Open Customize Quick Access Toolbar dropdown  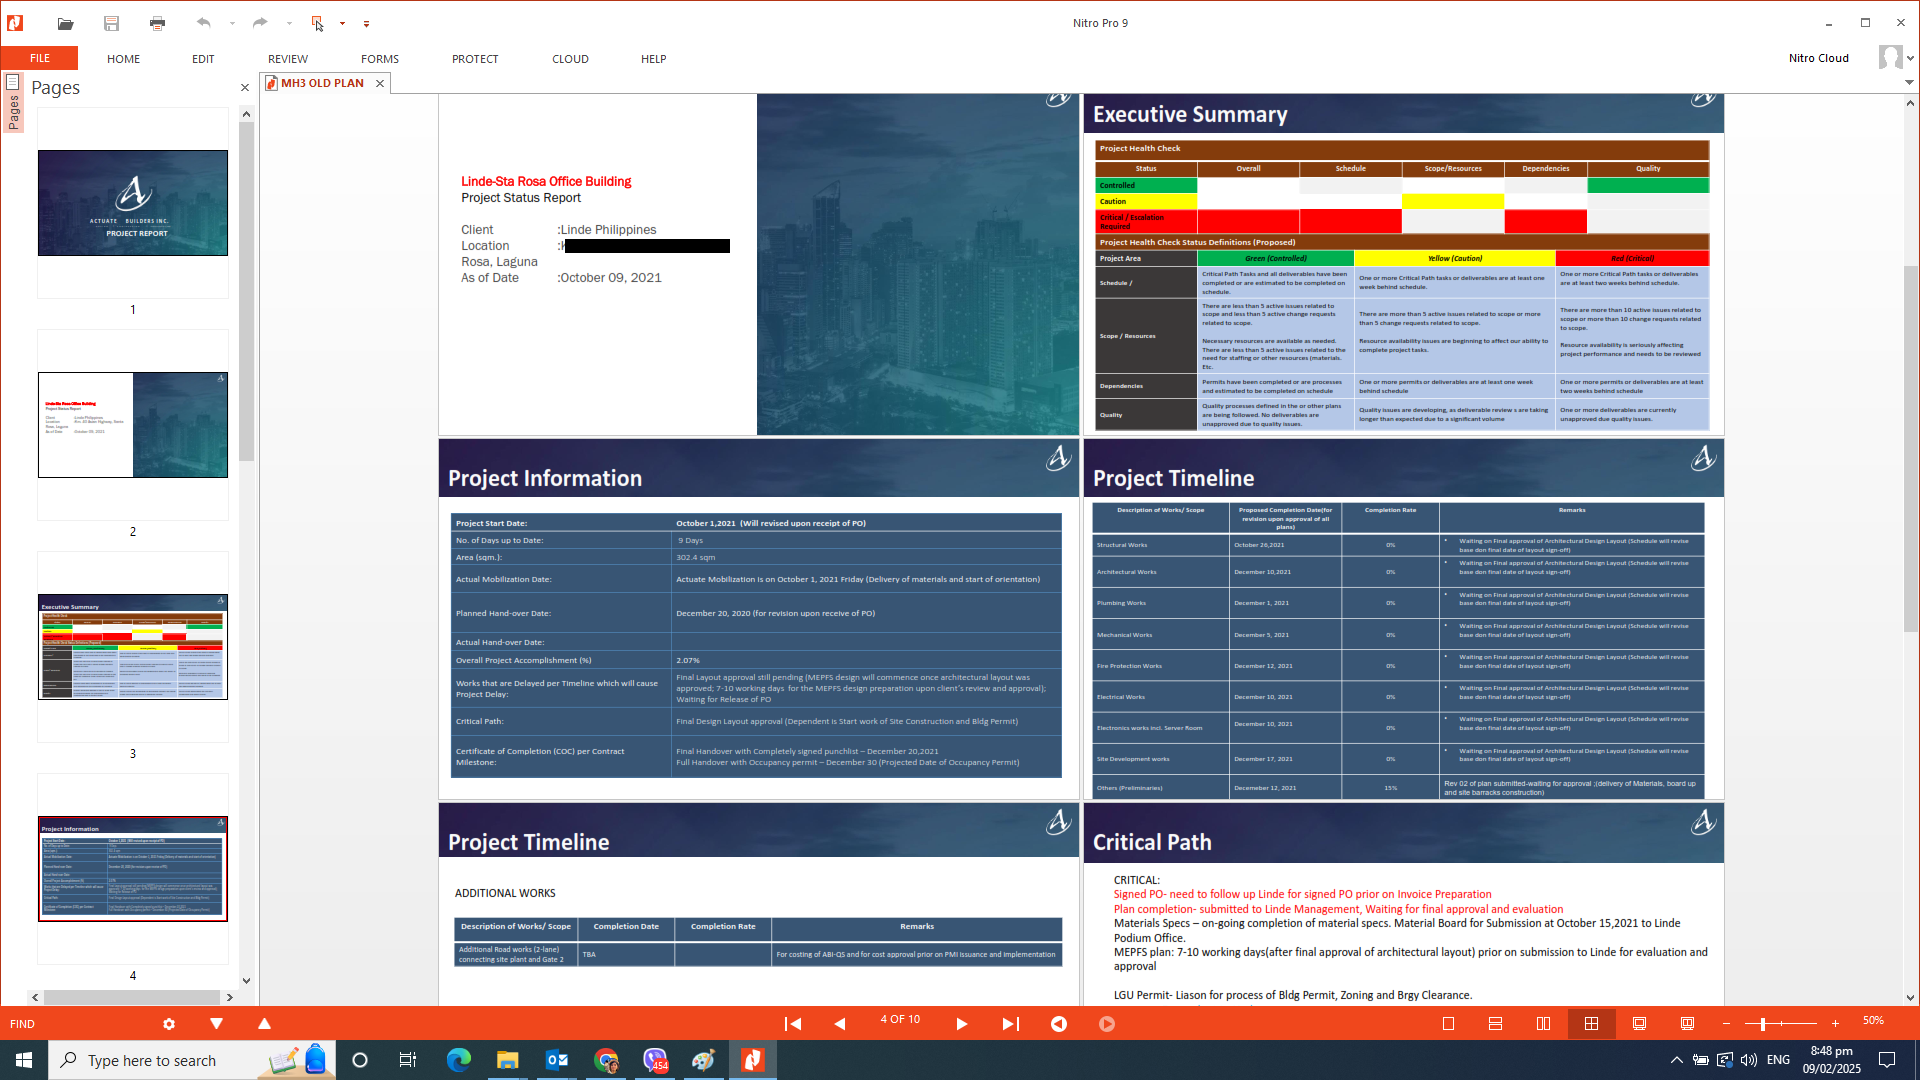(x=366, y=24)
